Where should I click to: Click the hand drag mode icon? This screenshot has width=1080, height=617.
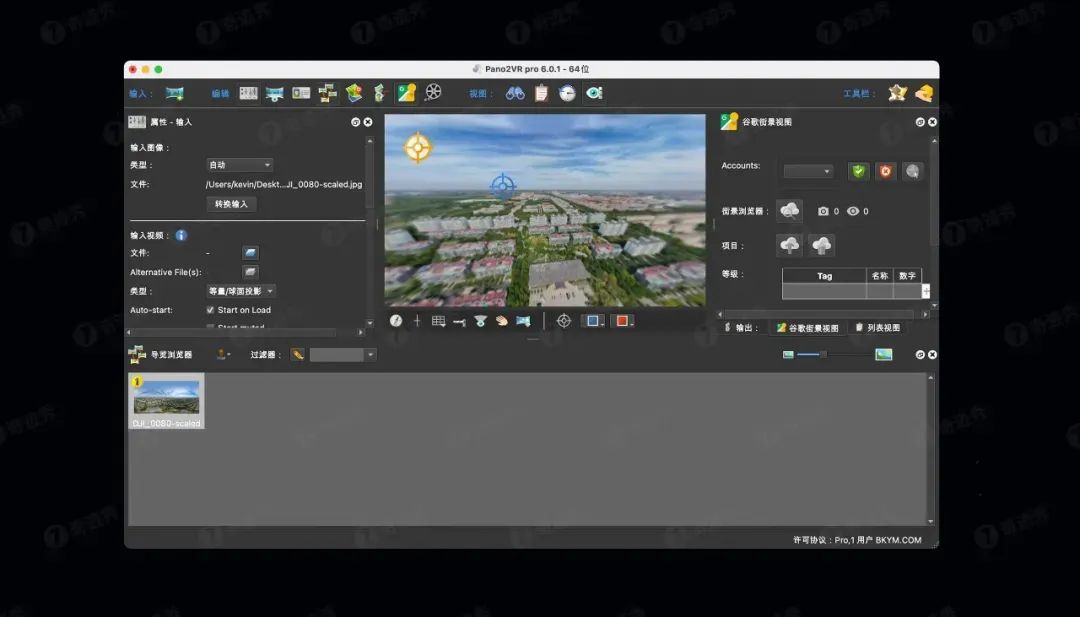pyautogui.click(x=501, y=321)
